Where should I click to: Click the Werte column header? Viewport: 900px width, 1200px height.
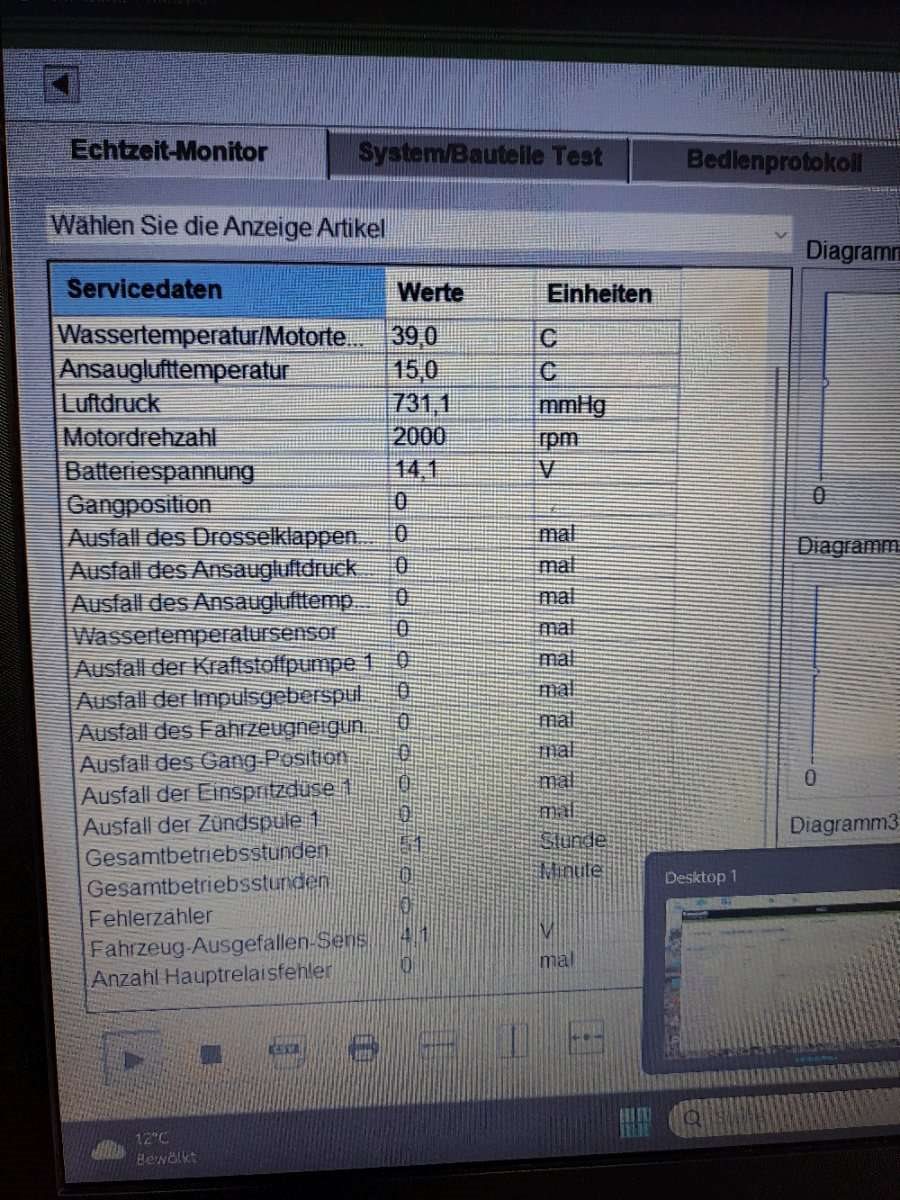430,293
